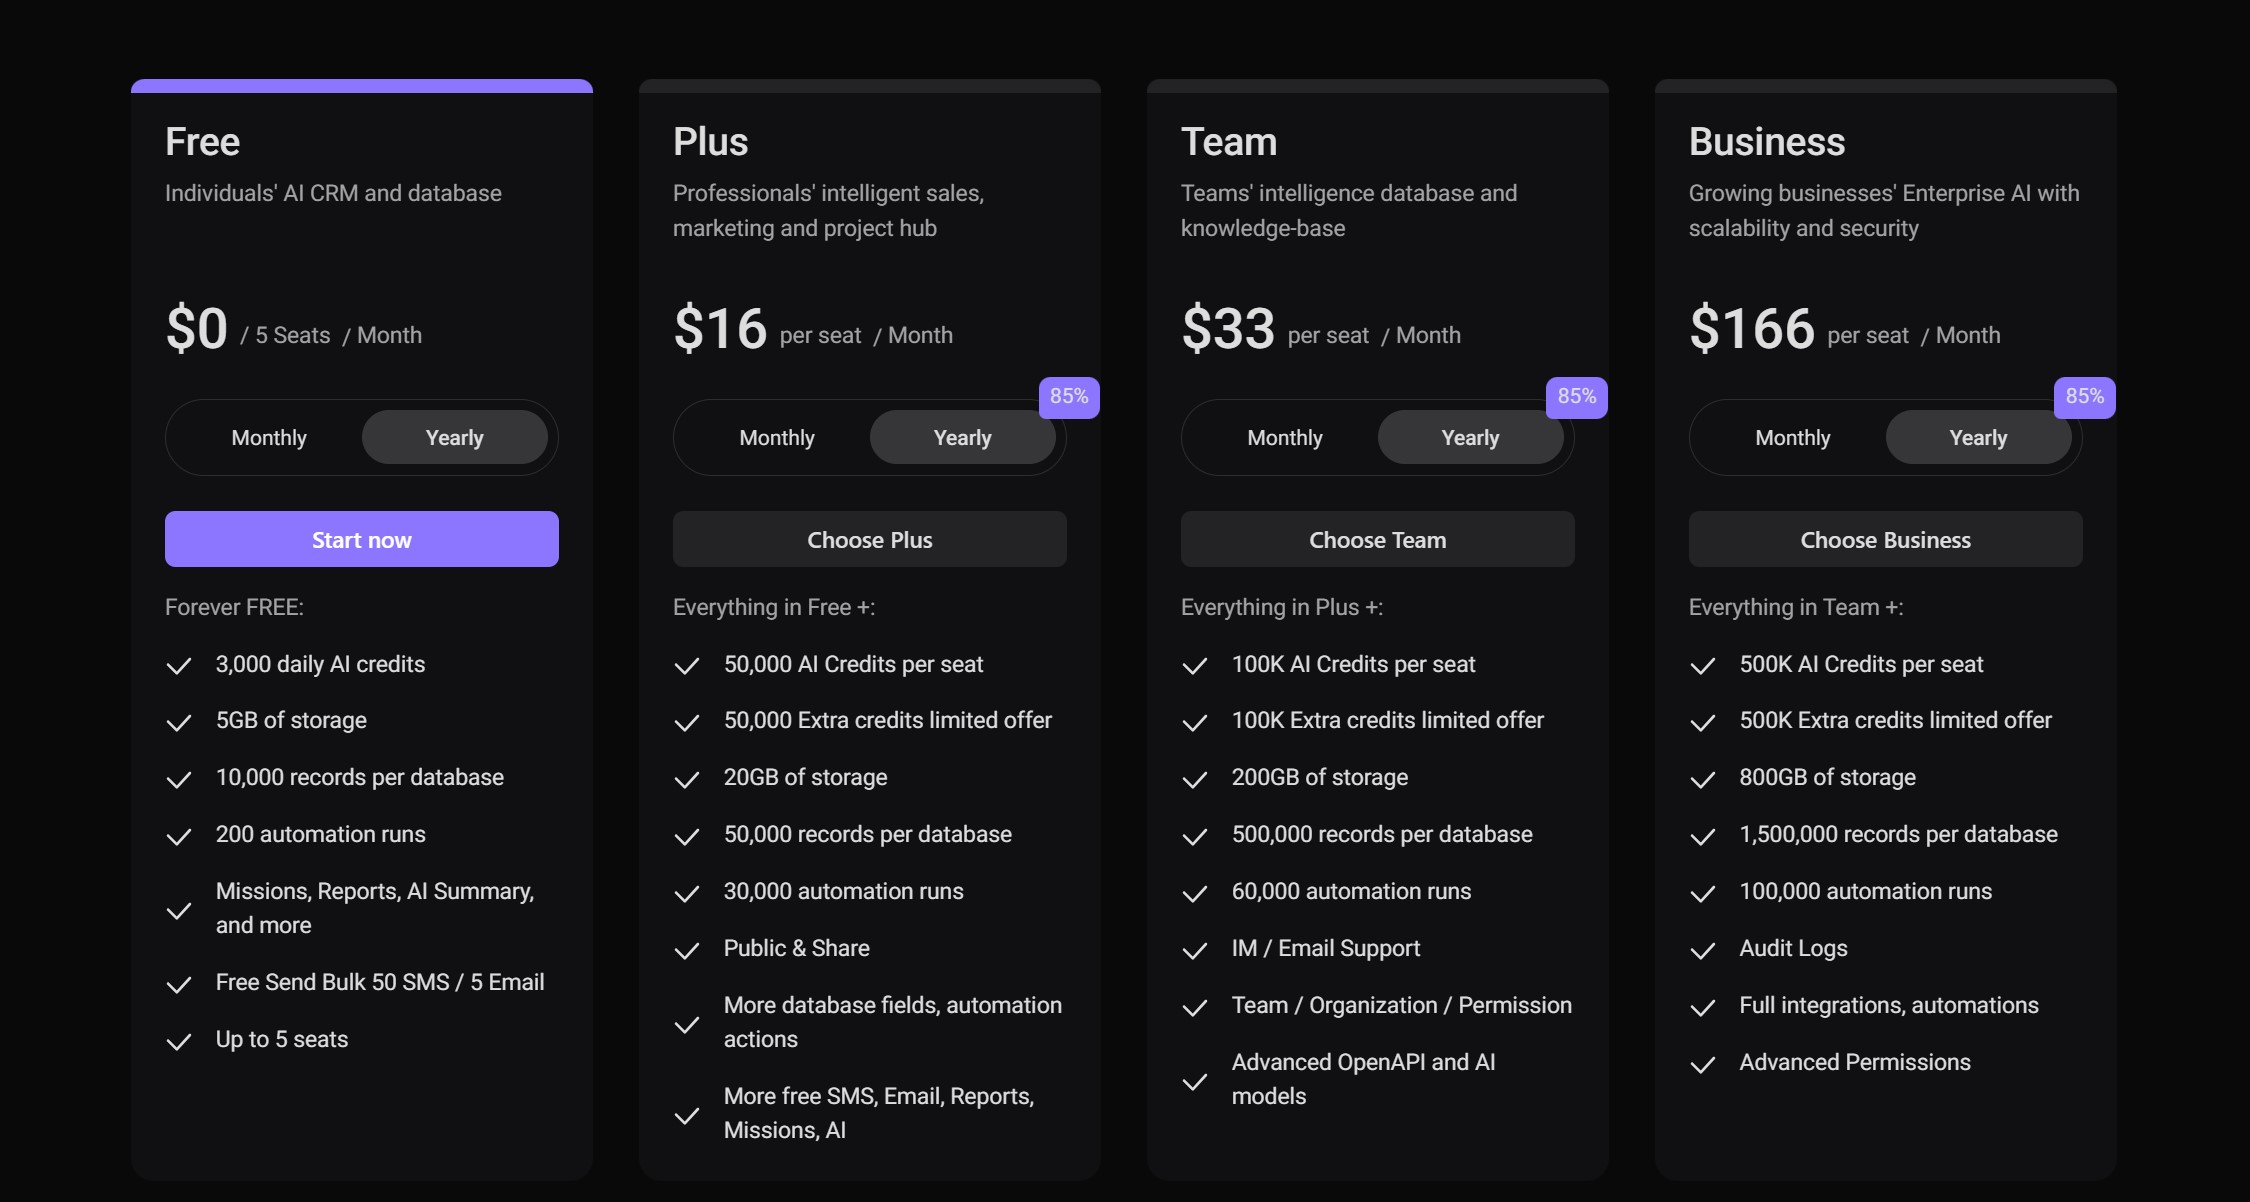Select Yearly billing on Business plan
This screenshot has width=2250, height=1202.
coord(1978,437)
